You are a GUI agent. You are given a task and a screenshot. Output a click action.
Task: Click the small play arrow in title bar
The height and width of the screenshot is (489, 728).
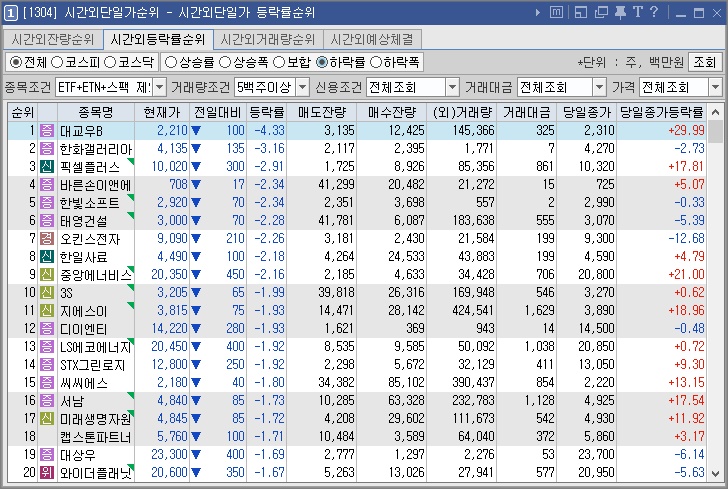pos(538,13)
